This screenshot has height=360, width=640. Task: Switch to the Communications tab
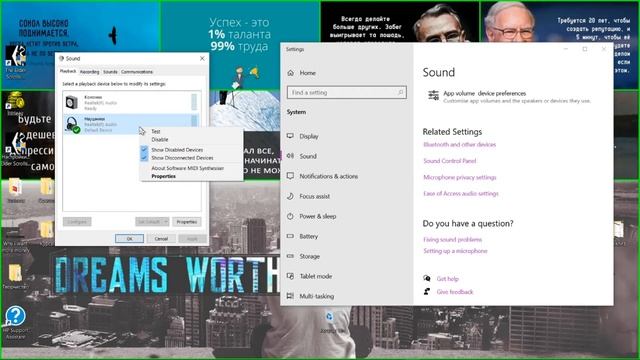[137, 72]
